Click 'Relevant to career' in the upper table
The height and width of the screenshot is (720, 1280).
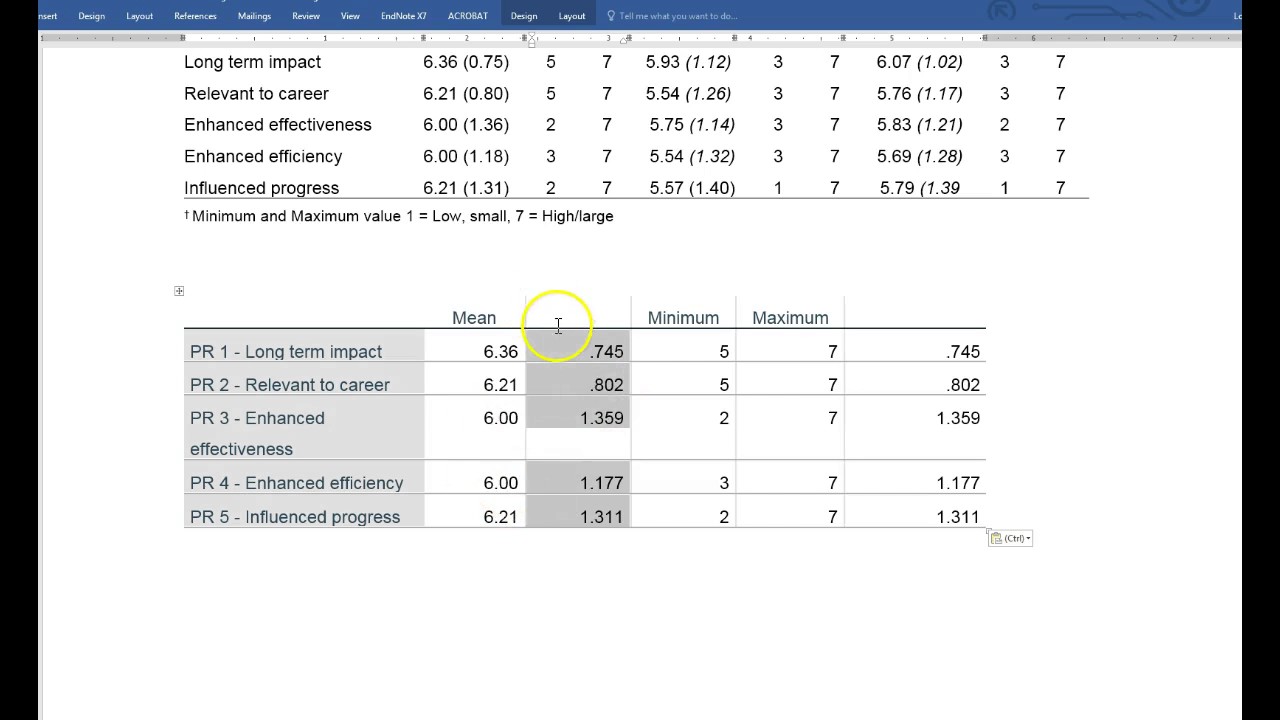pos(256,94)
